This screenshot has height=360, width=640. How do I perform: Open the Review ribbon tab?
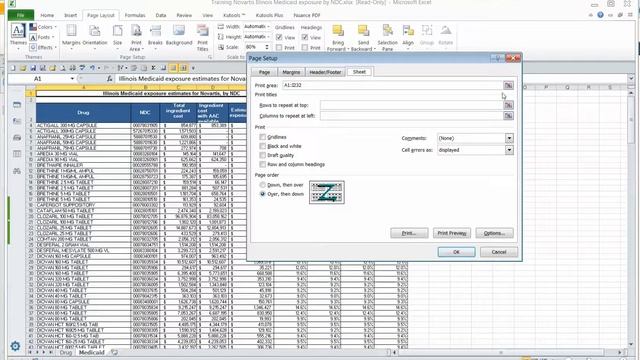tap(184, 15)
